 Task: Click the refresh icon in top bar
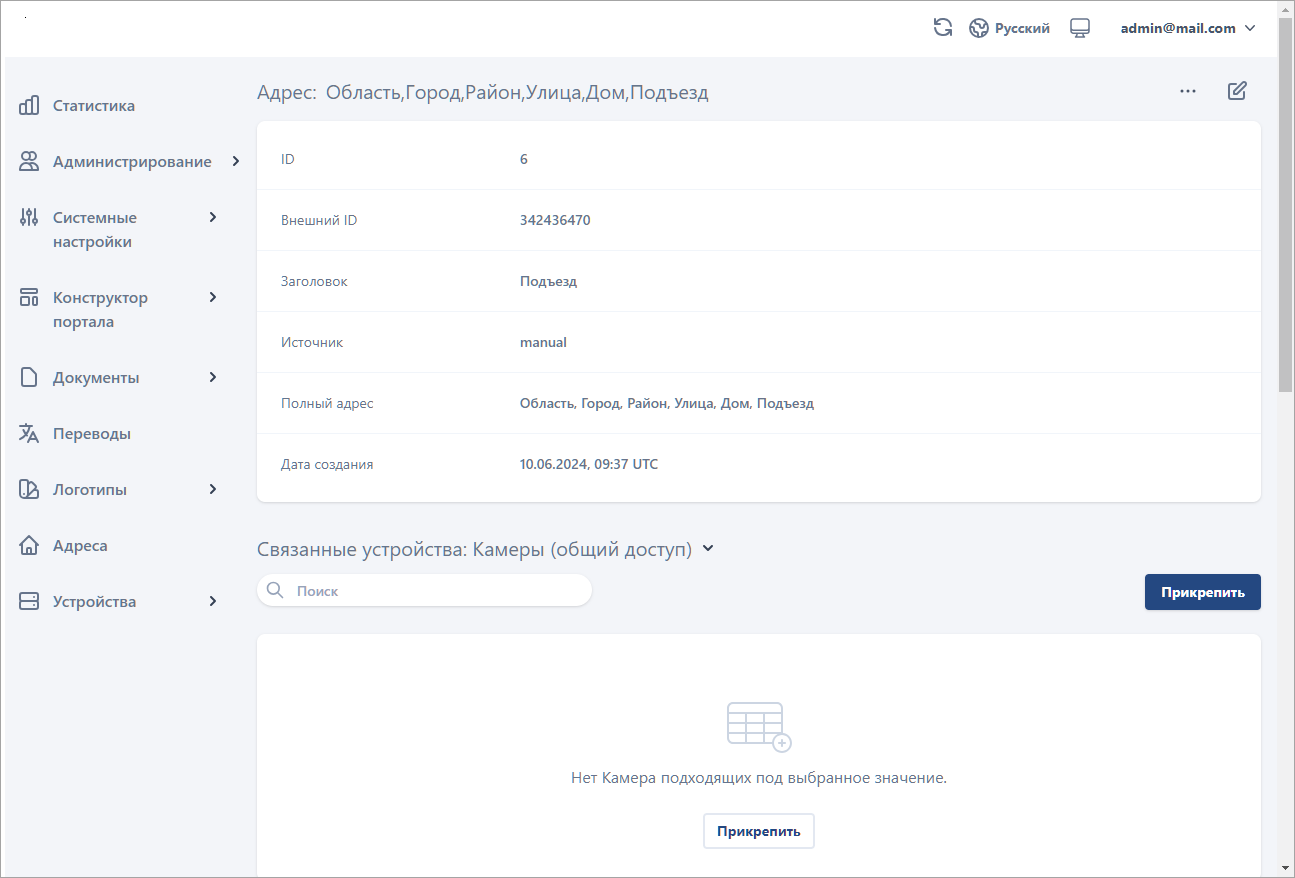click(942, 28)
